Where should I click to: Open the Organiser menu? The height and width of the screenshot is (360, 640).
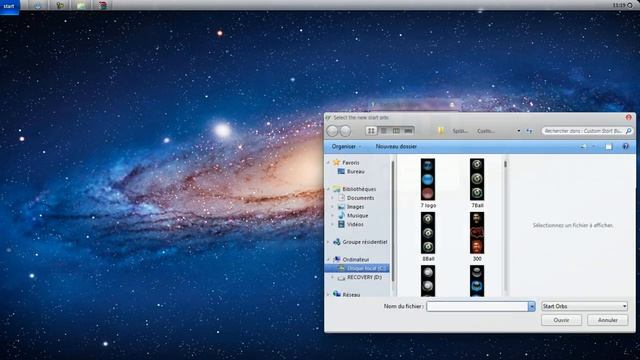[346, 147]
